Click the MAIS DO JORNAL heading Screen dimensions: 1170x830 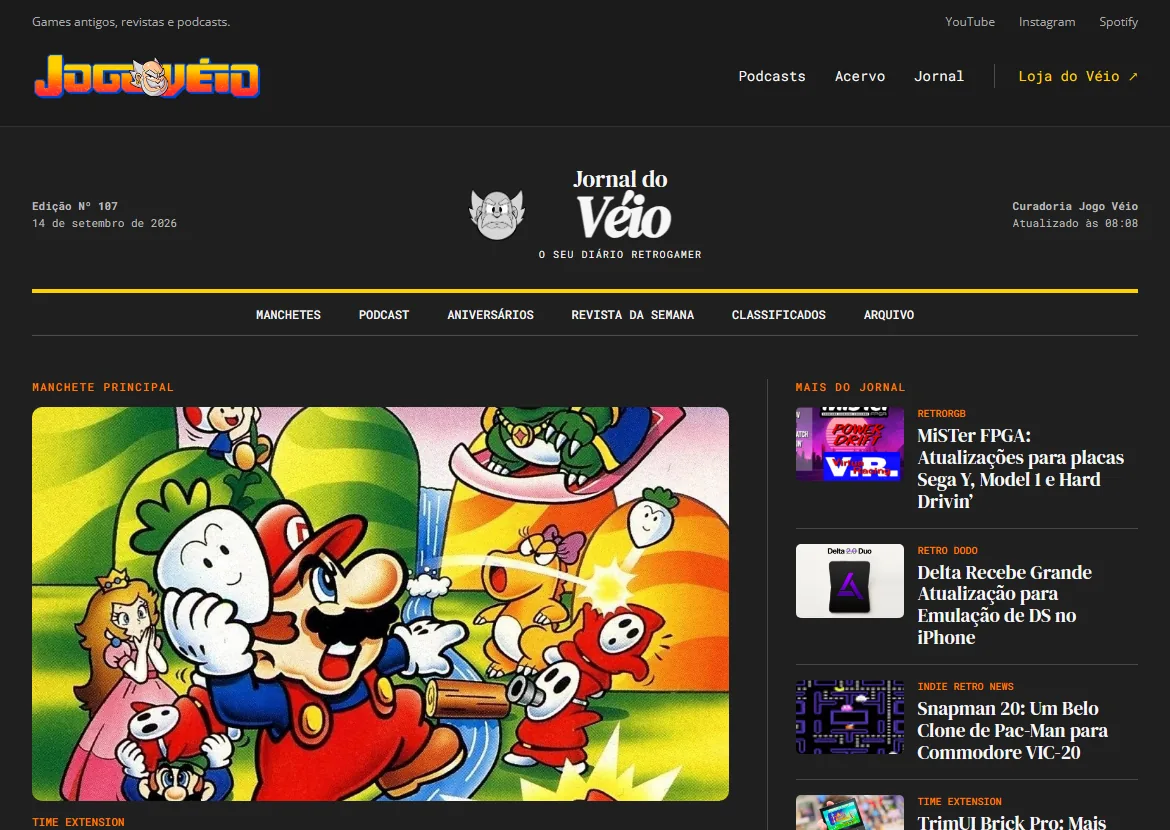(x=850, y=387)
